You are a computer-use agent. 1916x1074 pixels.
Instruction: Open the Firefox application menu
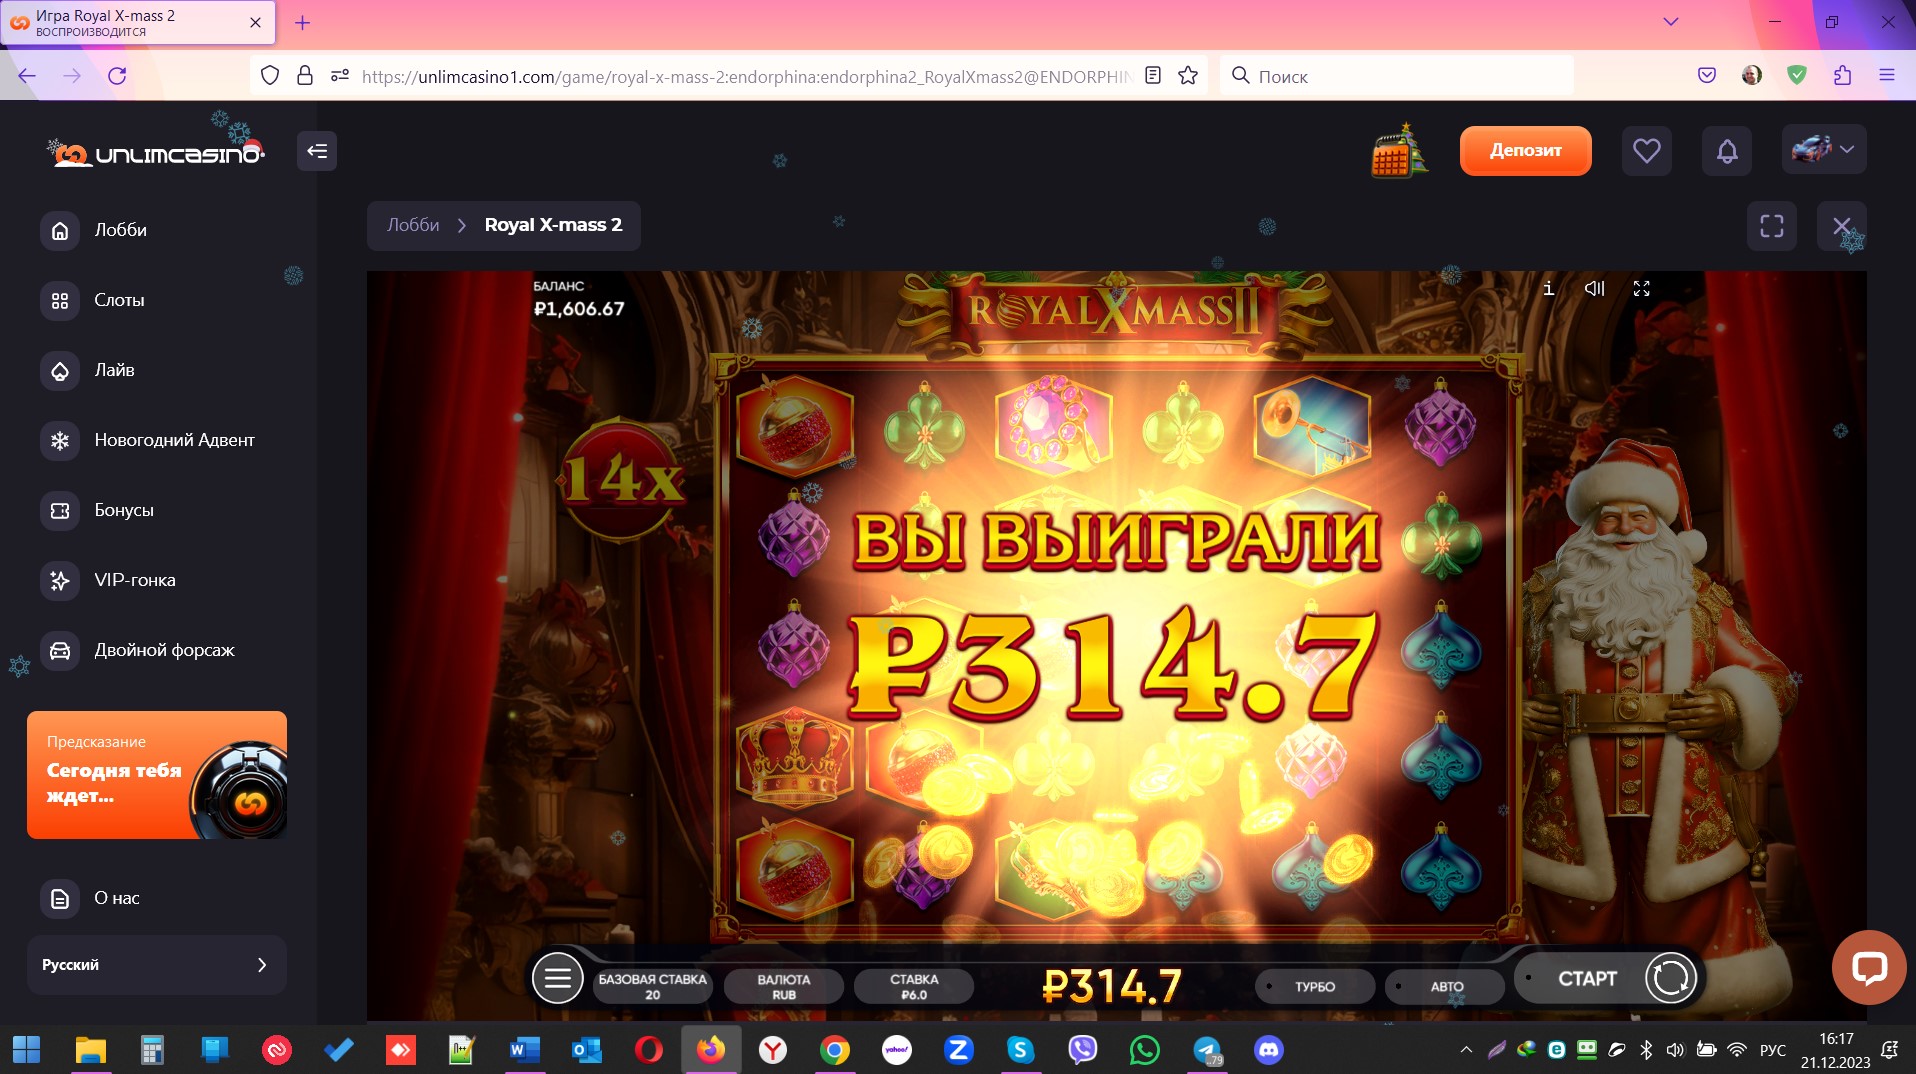(1887, 76)
